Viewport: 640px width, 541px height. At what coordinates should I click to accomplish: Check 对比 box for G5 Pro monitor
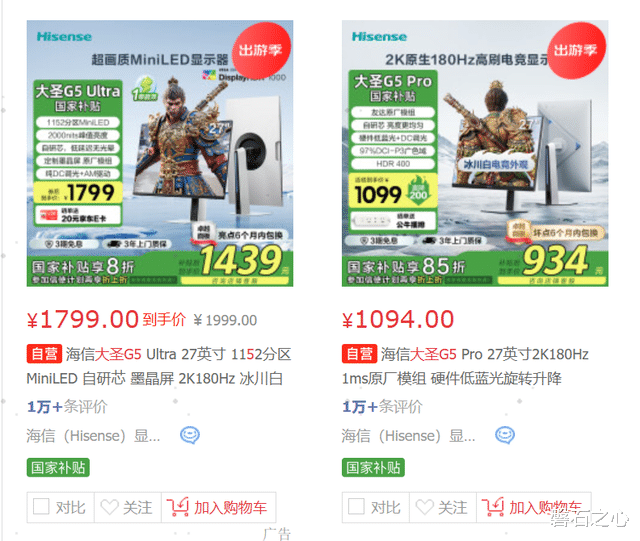click(x=356, y=506)
